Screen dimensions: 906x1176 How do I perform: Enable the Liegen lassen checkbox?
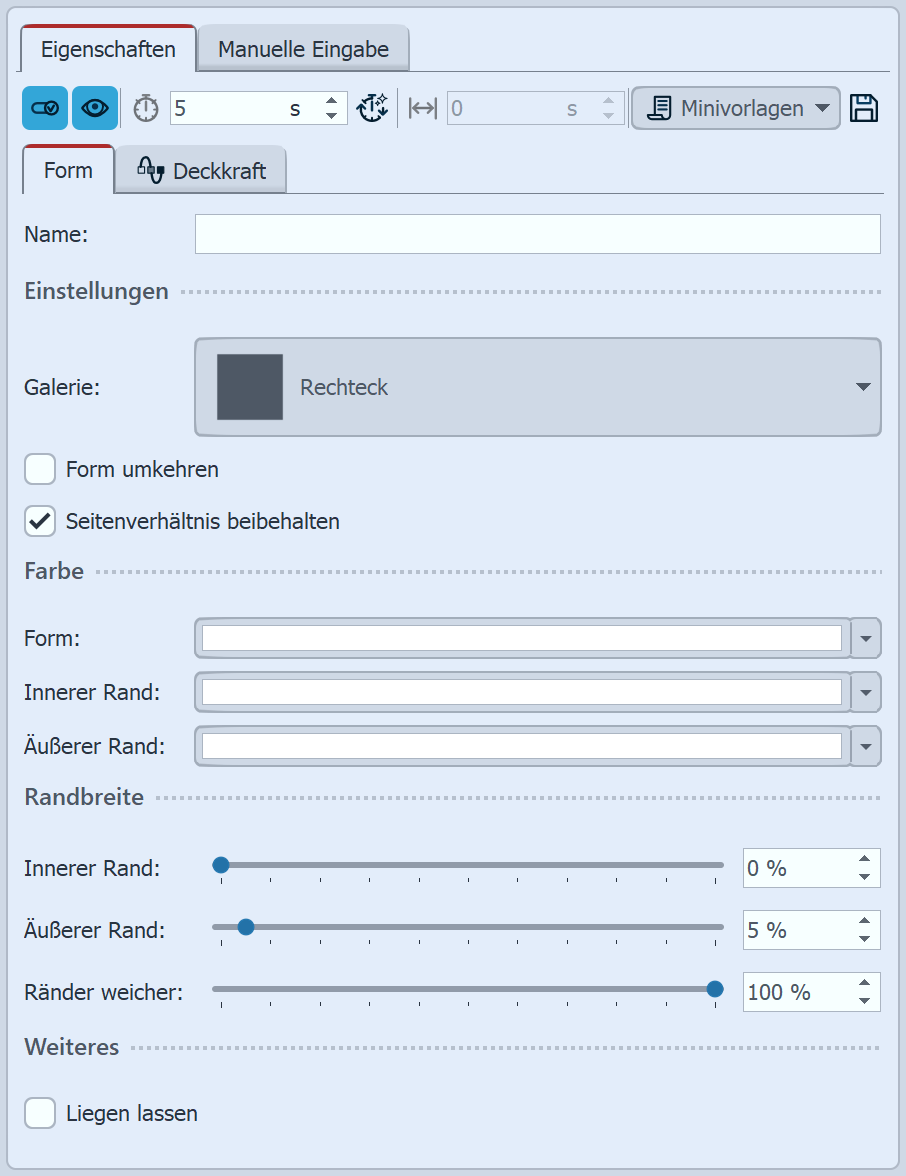click(40, 1113)
